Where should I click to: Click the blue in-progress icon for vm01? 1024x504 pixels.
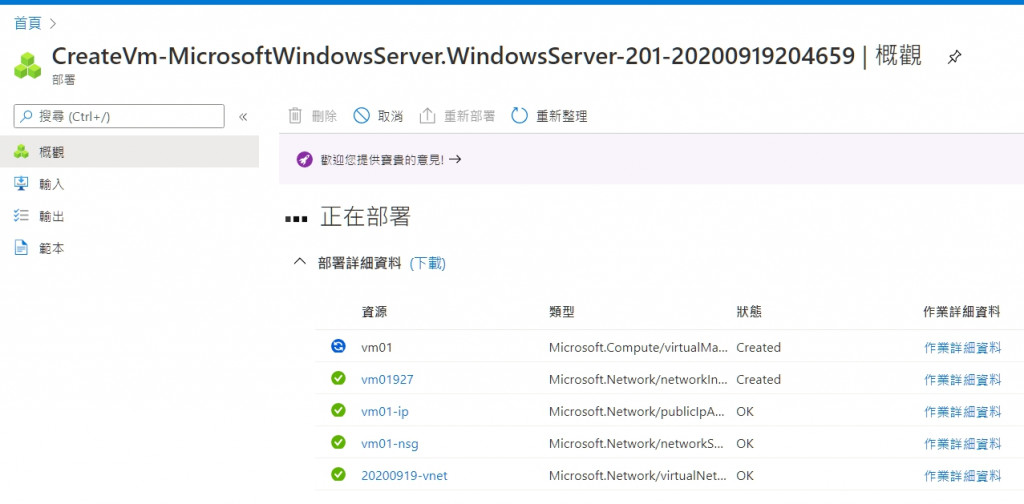pyautogui.click(x=338, y=346)
